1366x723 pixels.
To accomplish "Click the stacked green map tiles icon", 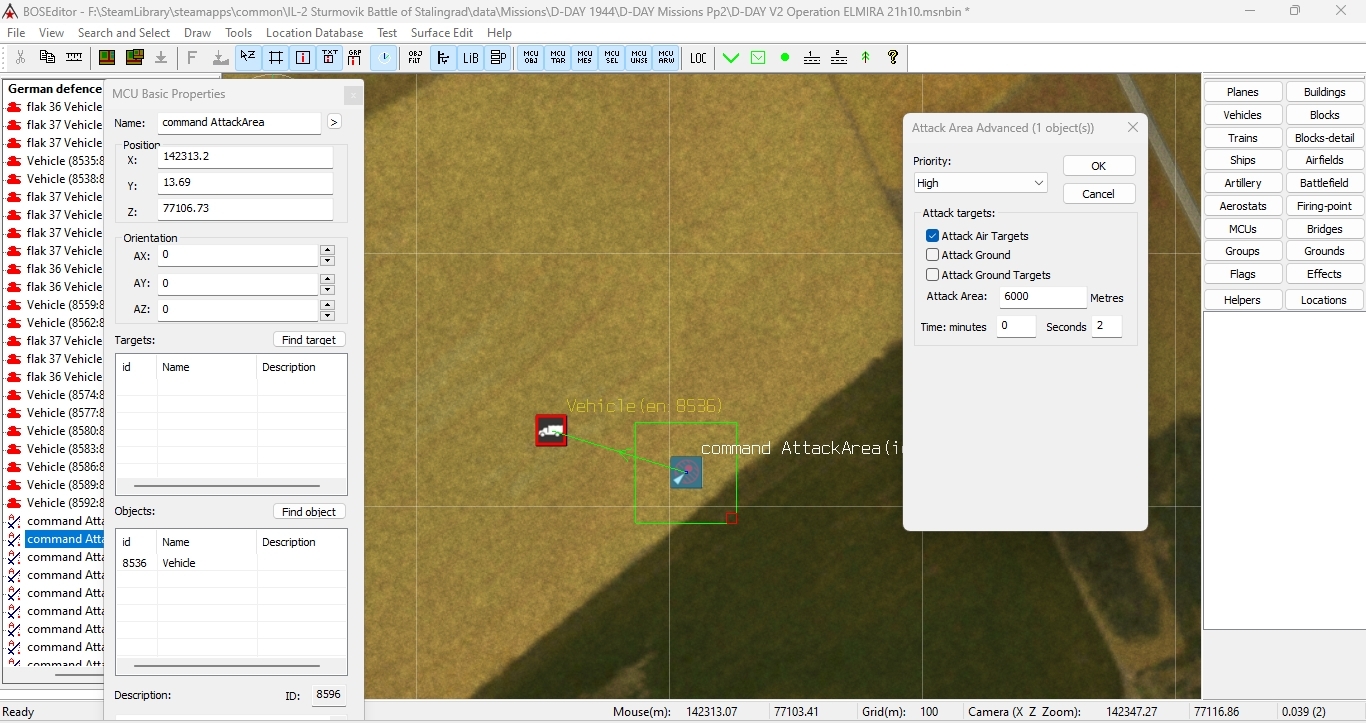I will coord(133,58).
